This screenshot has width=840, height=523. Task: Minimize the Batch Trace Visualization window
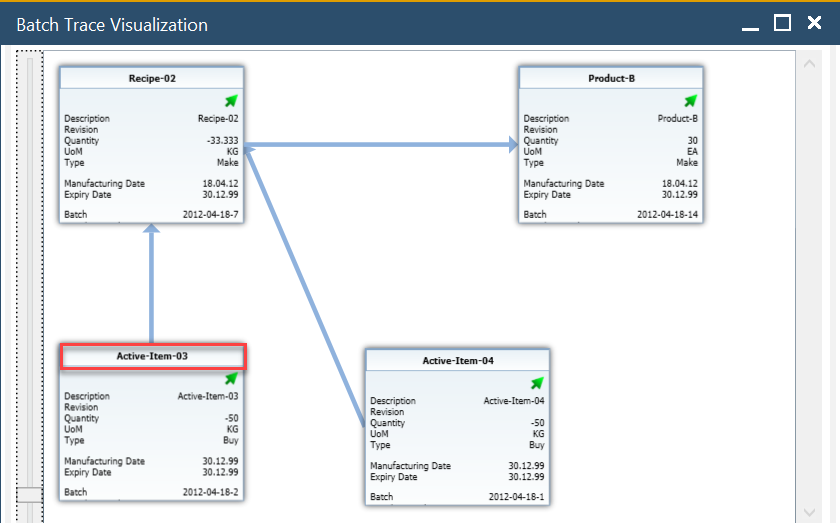click(751, 23)
